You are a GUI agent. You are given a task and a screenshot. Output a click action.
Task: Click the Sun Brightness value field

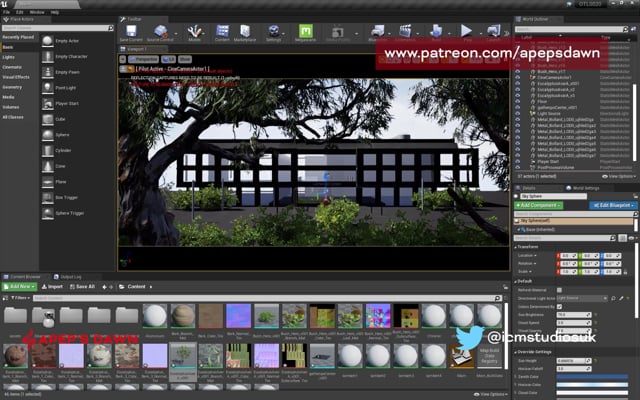[x=574, y=315]
